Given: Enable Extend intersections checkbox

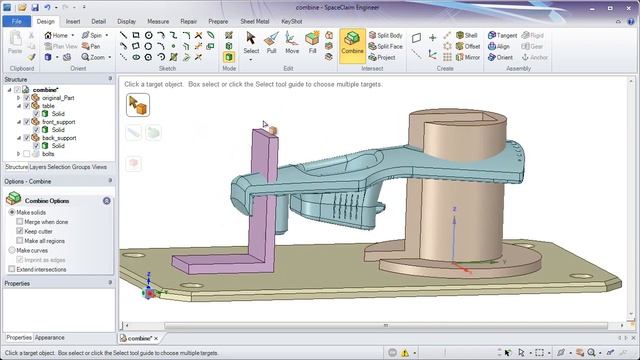Looking at the screenshot, I should pyautogui.click(x=12, y=269).
